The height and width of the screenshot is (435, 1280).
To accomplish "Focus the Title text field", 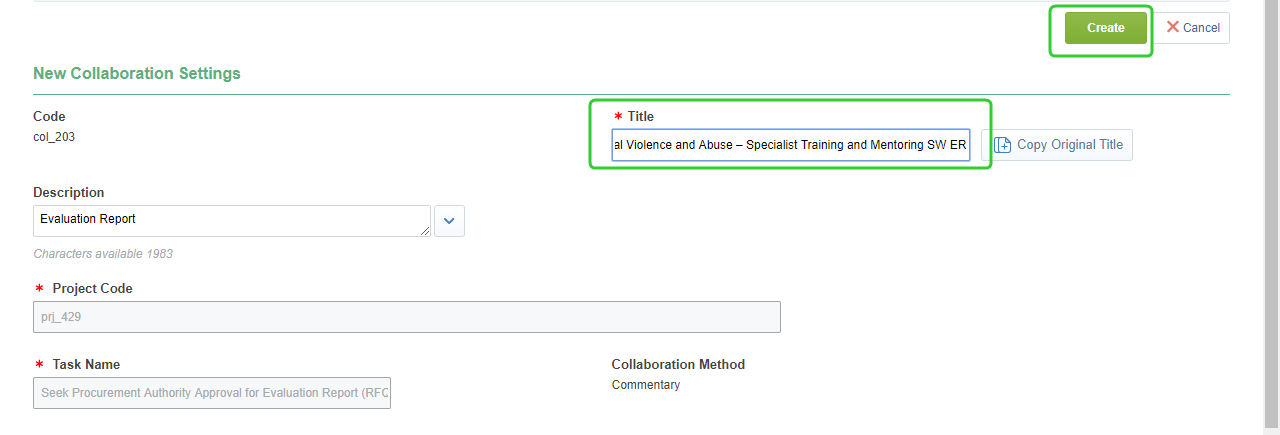I will (x=790, y=145).
